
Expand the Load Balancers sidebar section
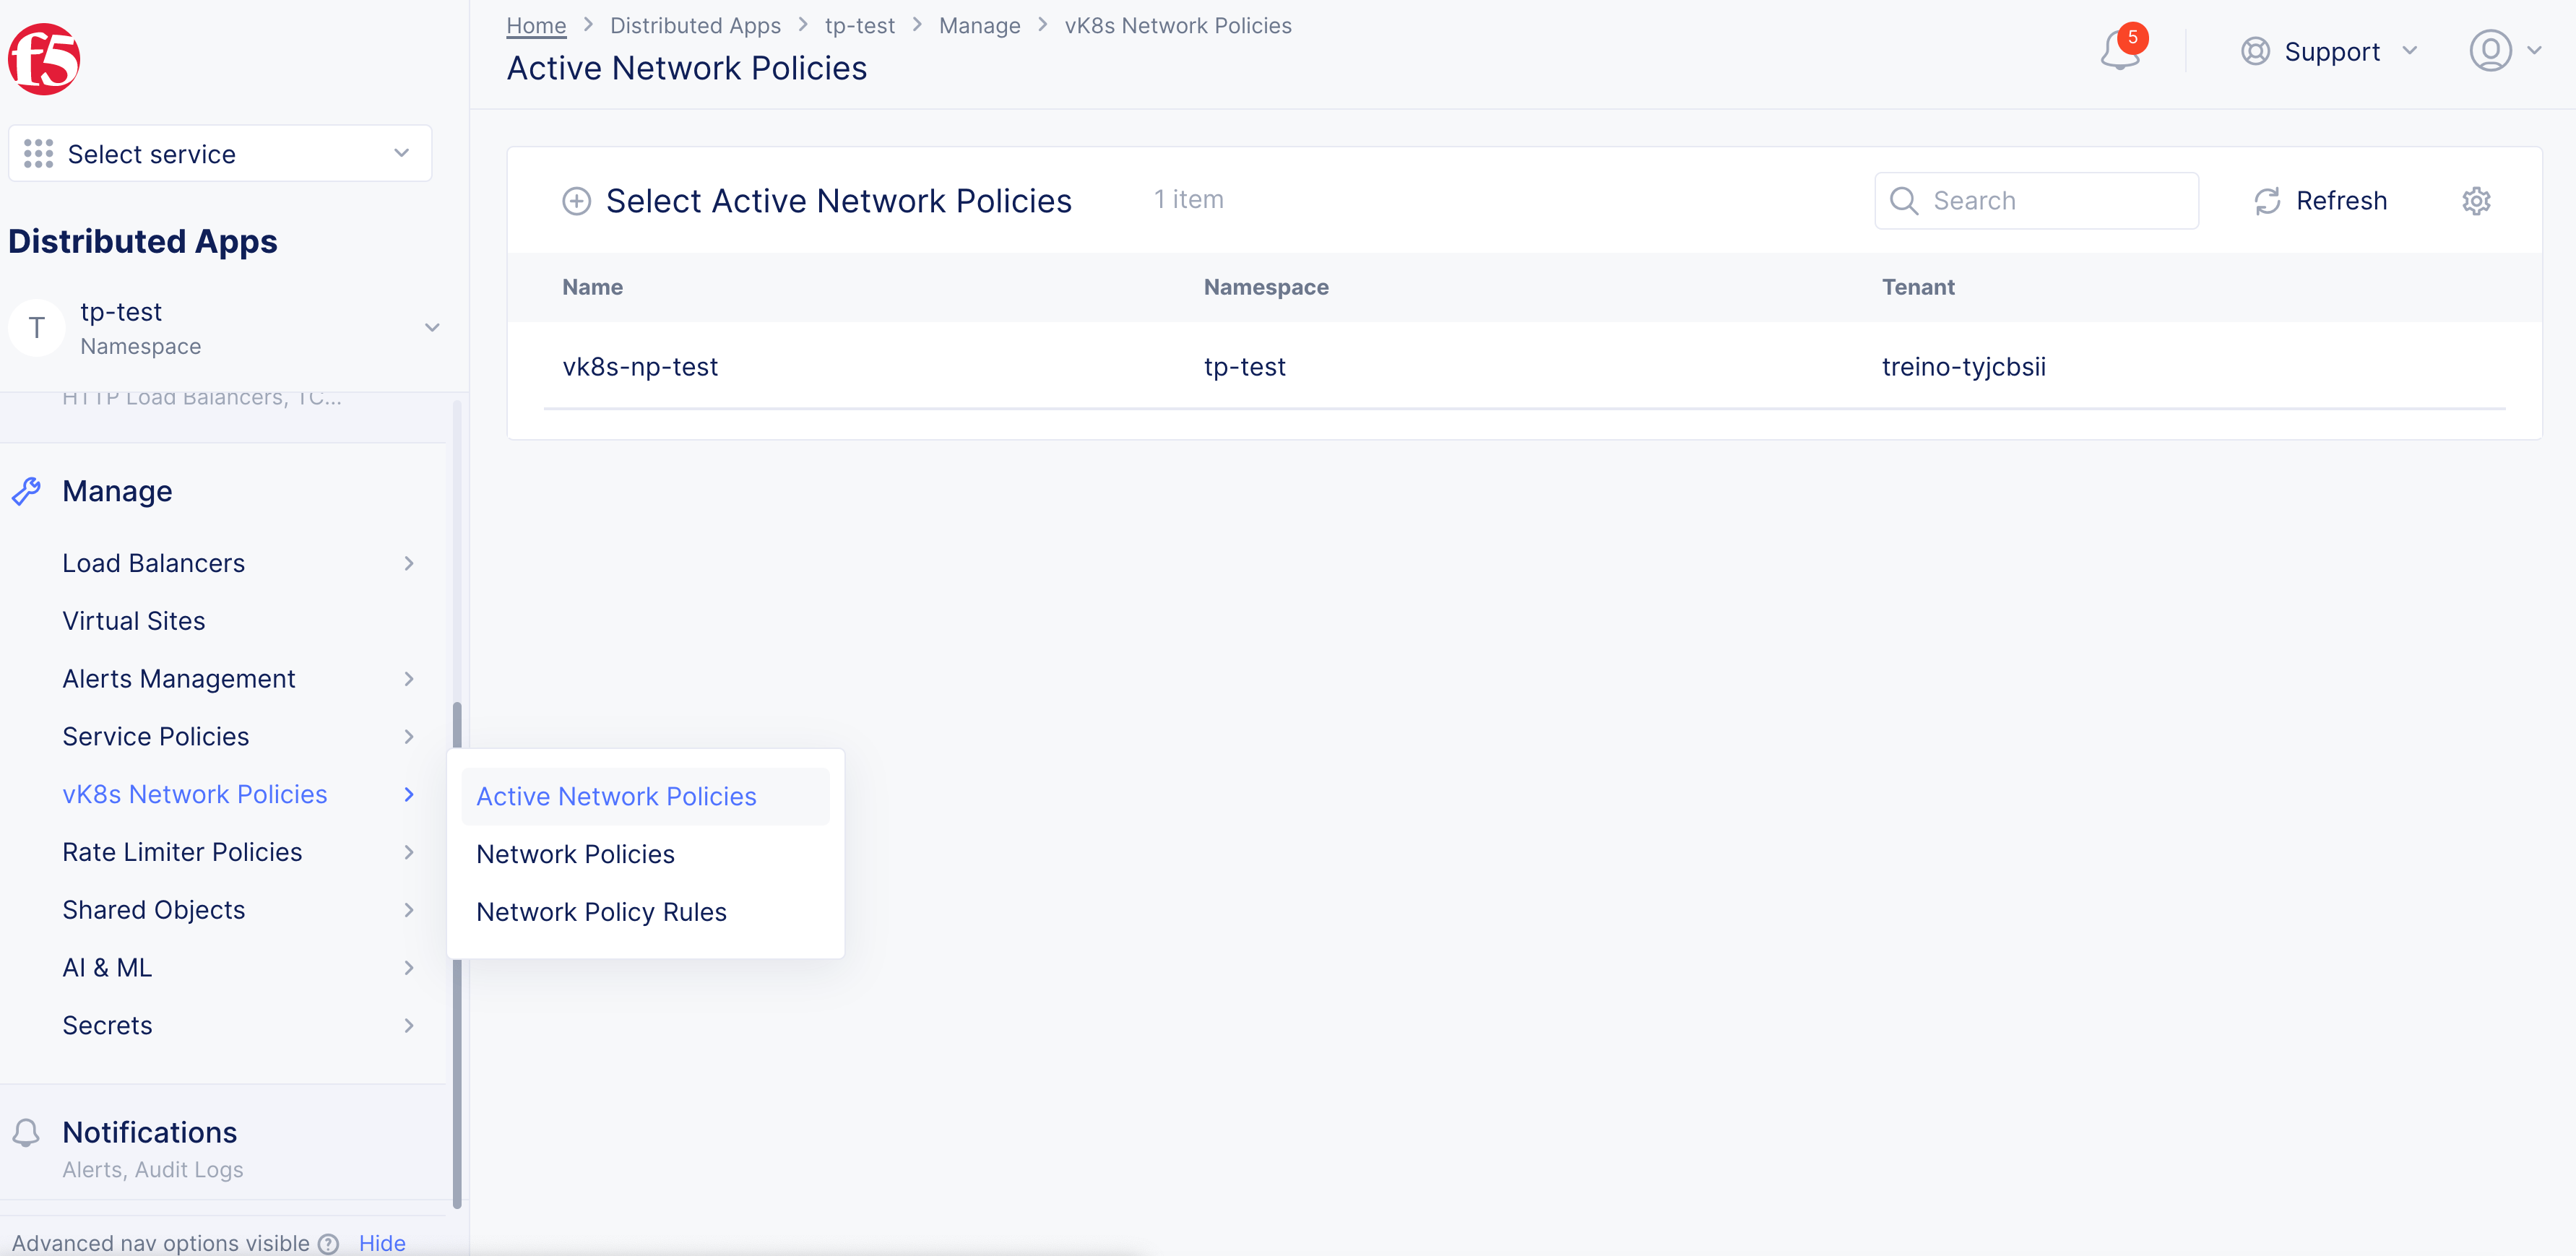pos(408,563)
